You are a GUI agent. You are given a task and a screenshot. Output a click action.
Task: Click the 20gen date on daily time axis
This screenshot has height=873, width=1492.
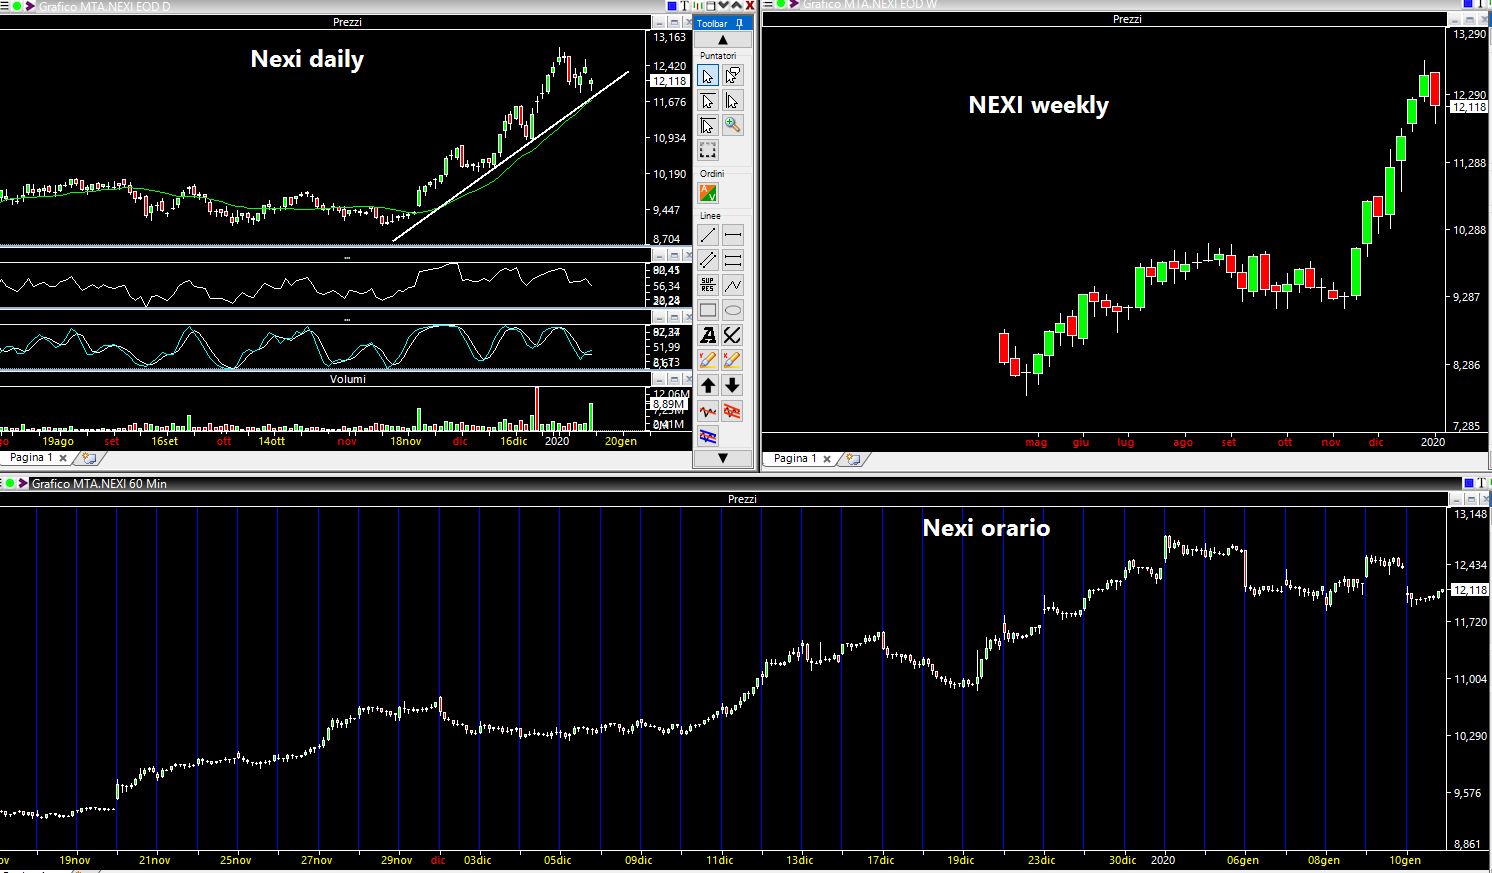click(620, 441)
